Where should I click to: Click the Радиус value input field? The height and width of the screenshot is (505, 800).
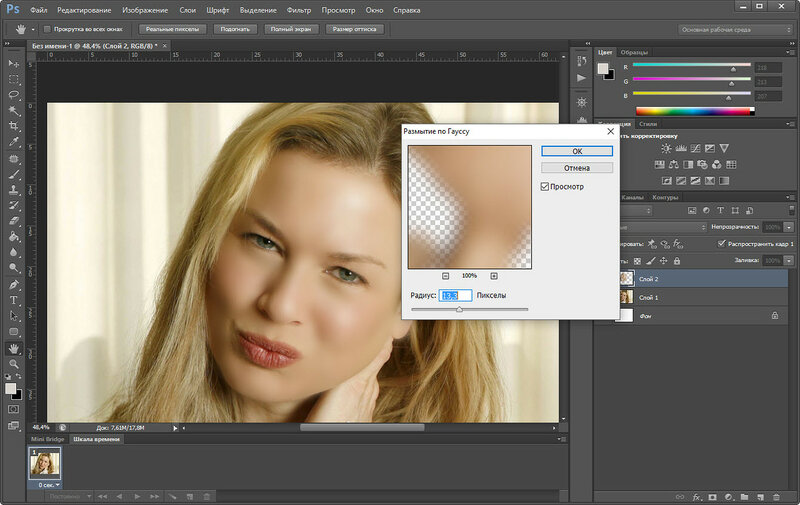pos(455,296)
